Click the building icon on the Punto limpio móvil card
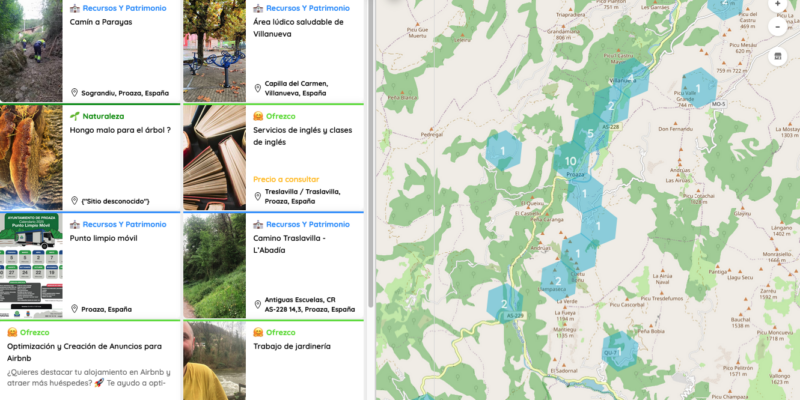 74,224
